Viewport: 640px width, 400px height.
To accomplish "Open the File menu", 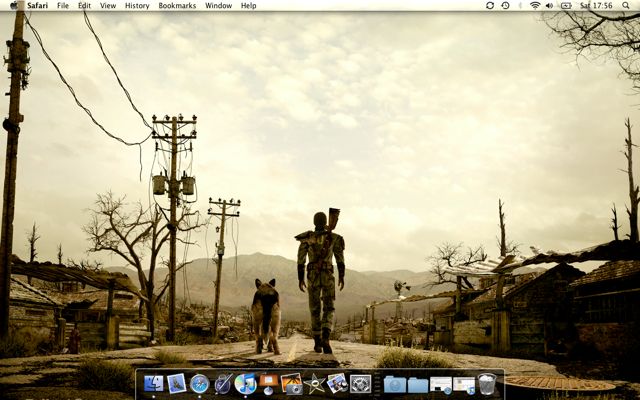I will [63, 6].
